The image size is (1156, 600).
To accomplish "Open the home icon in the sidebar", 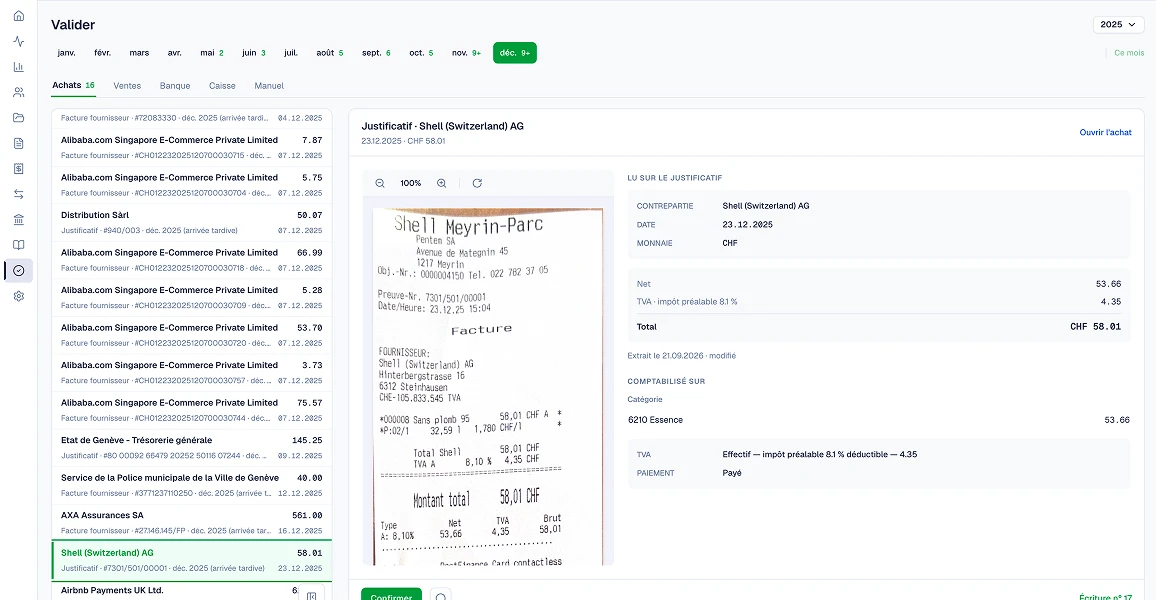I will pos(19,16).
